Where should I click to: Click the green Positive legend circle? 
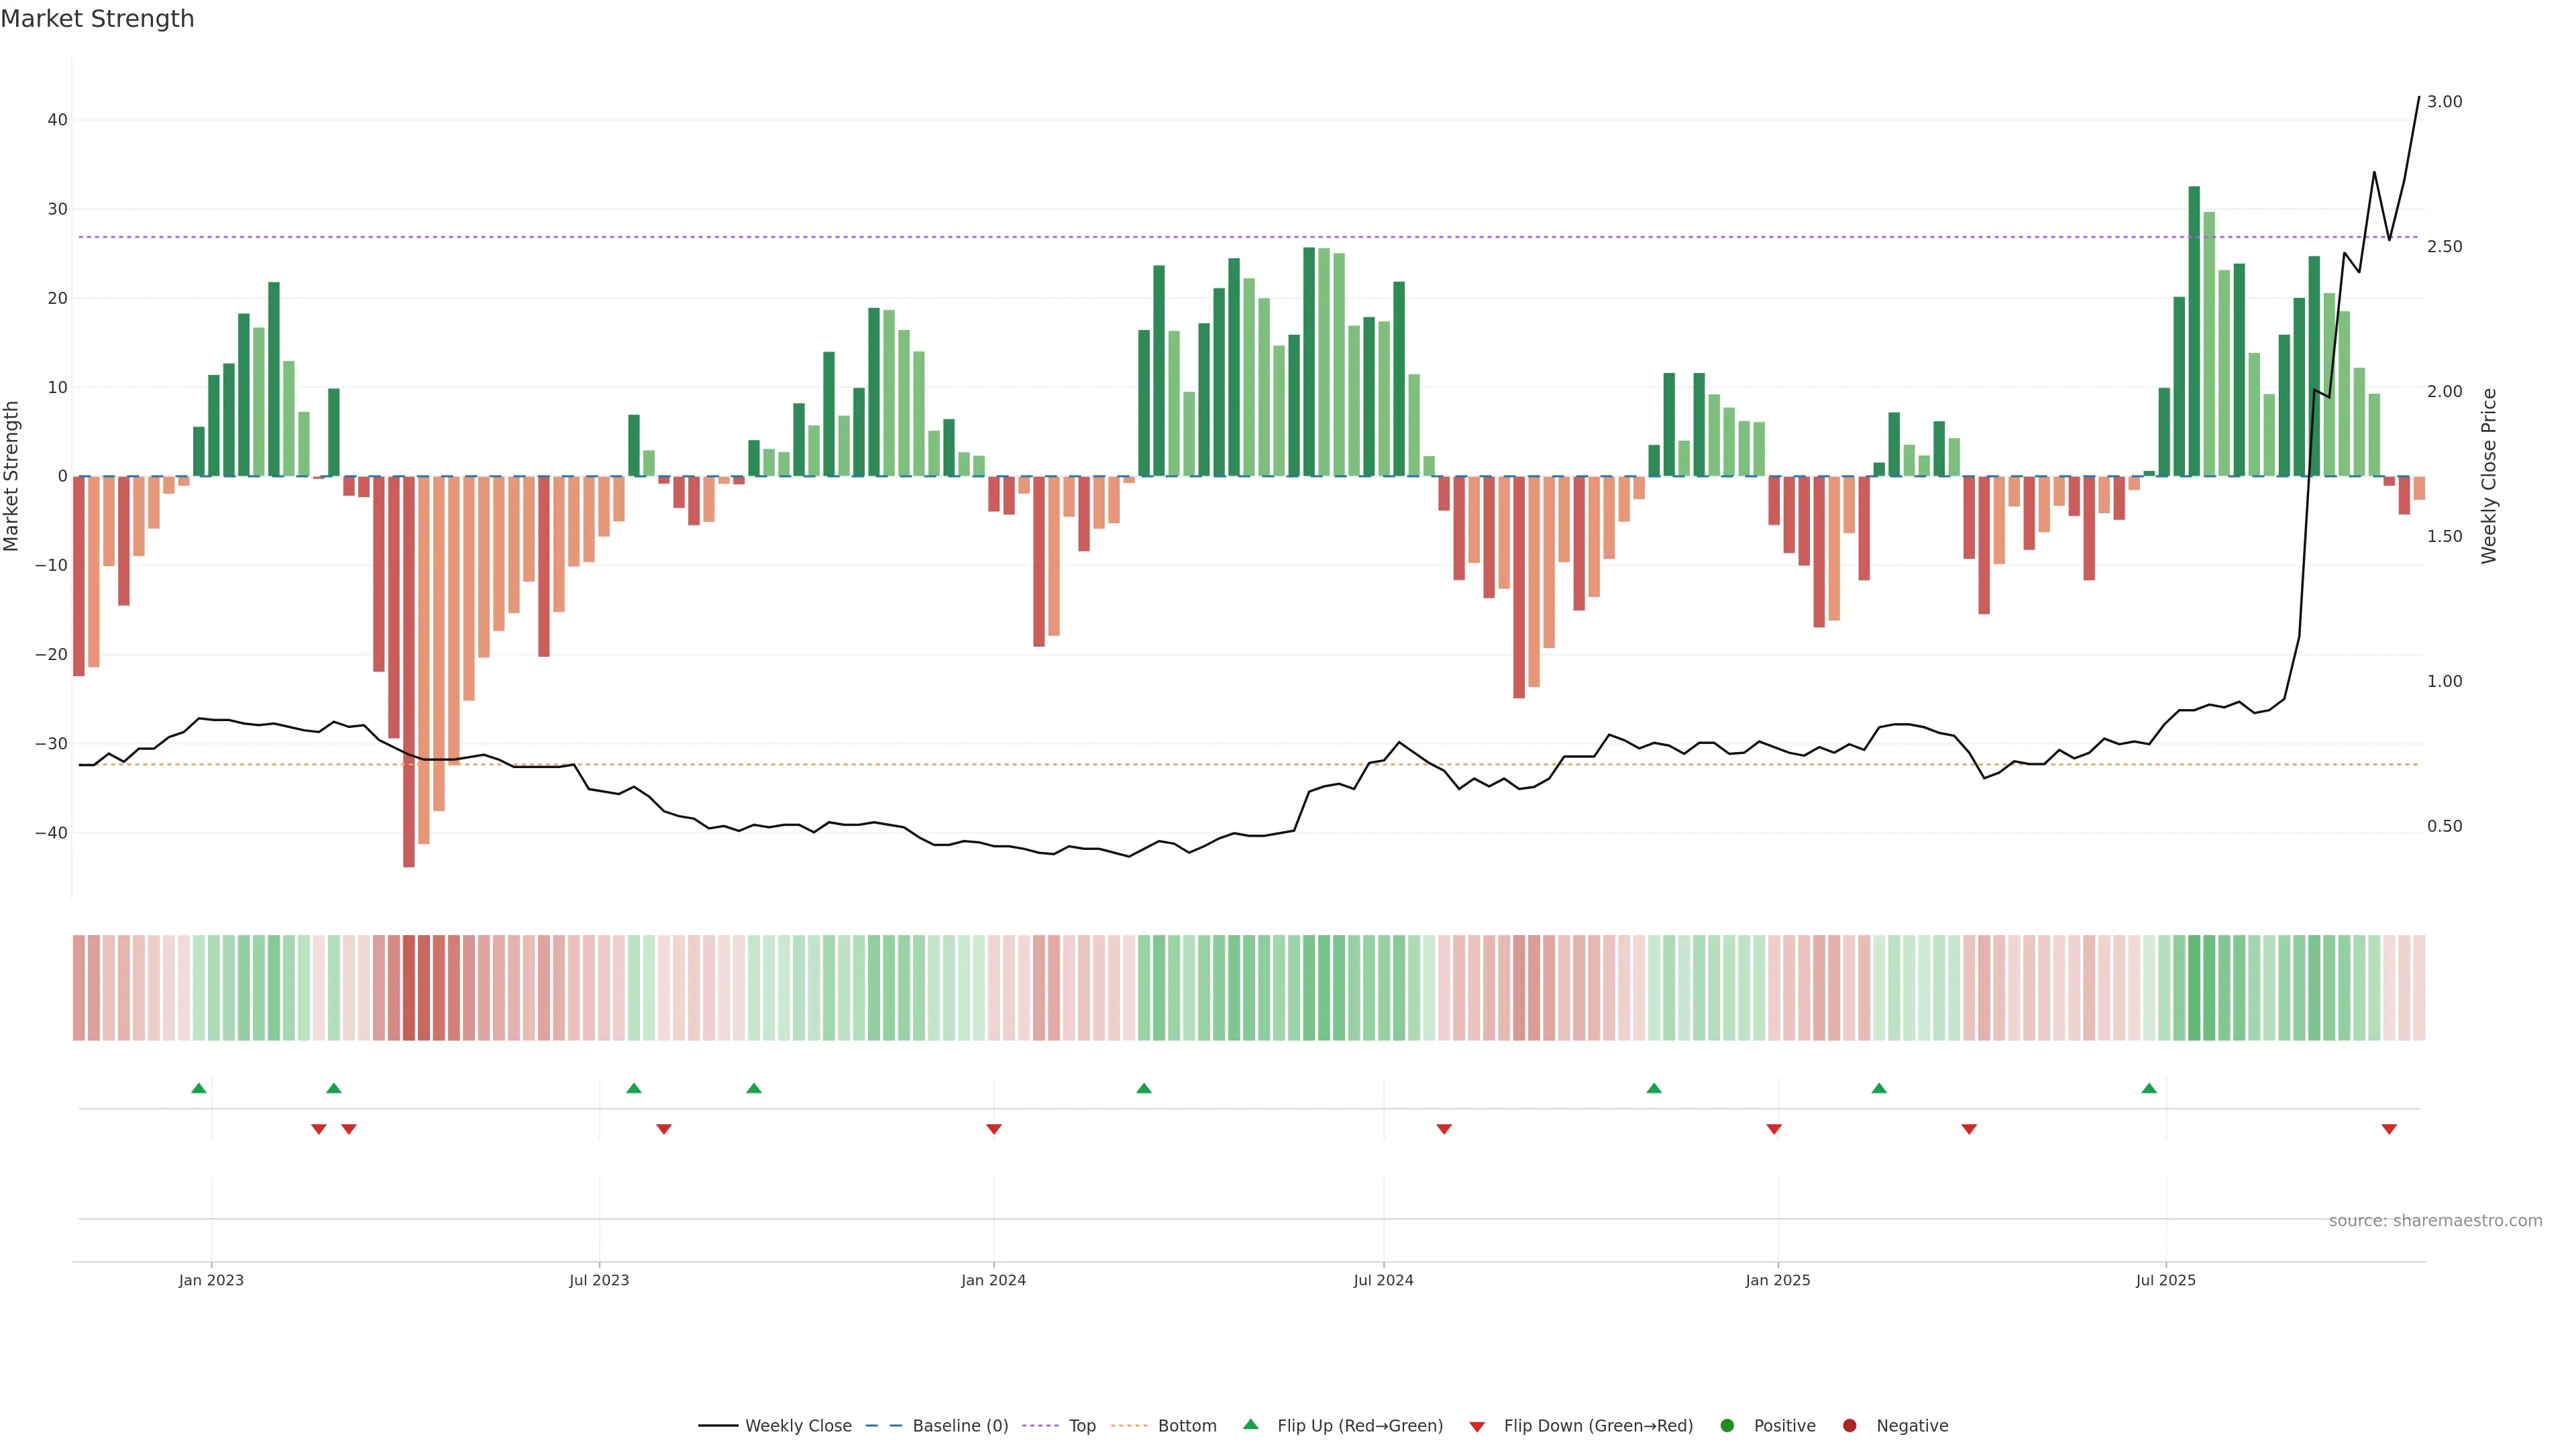1727,1426
